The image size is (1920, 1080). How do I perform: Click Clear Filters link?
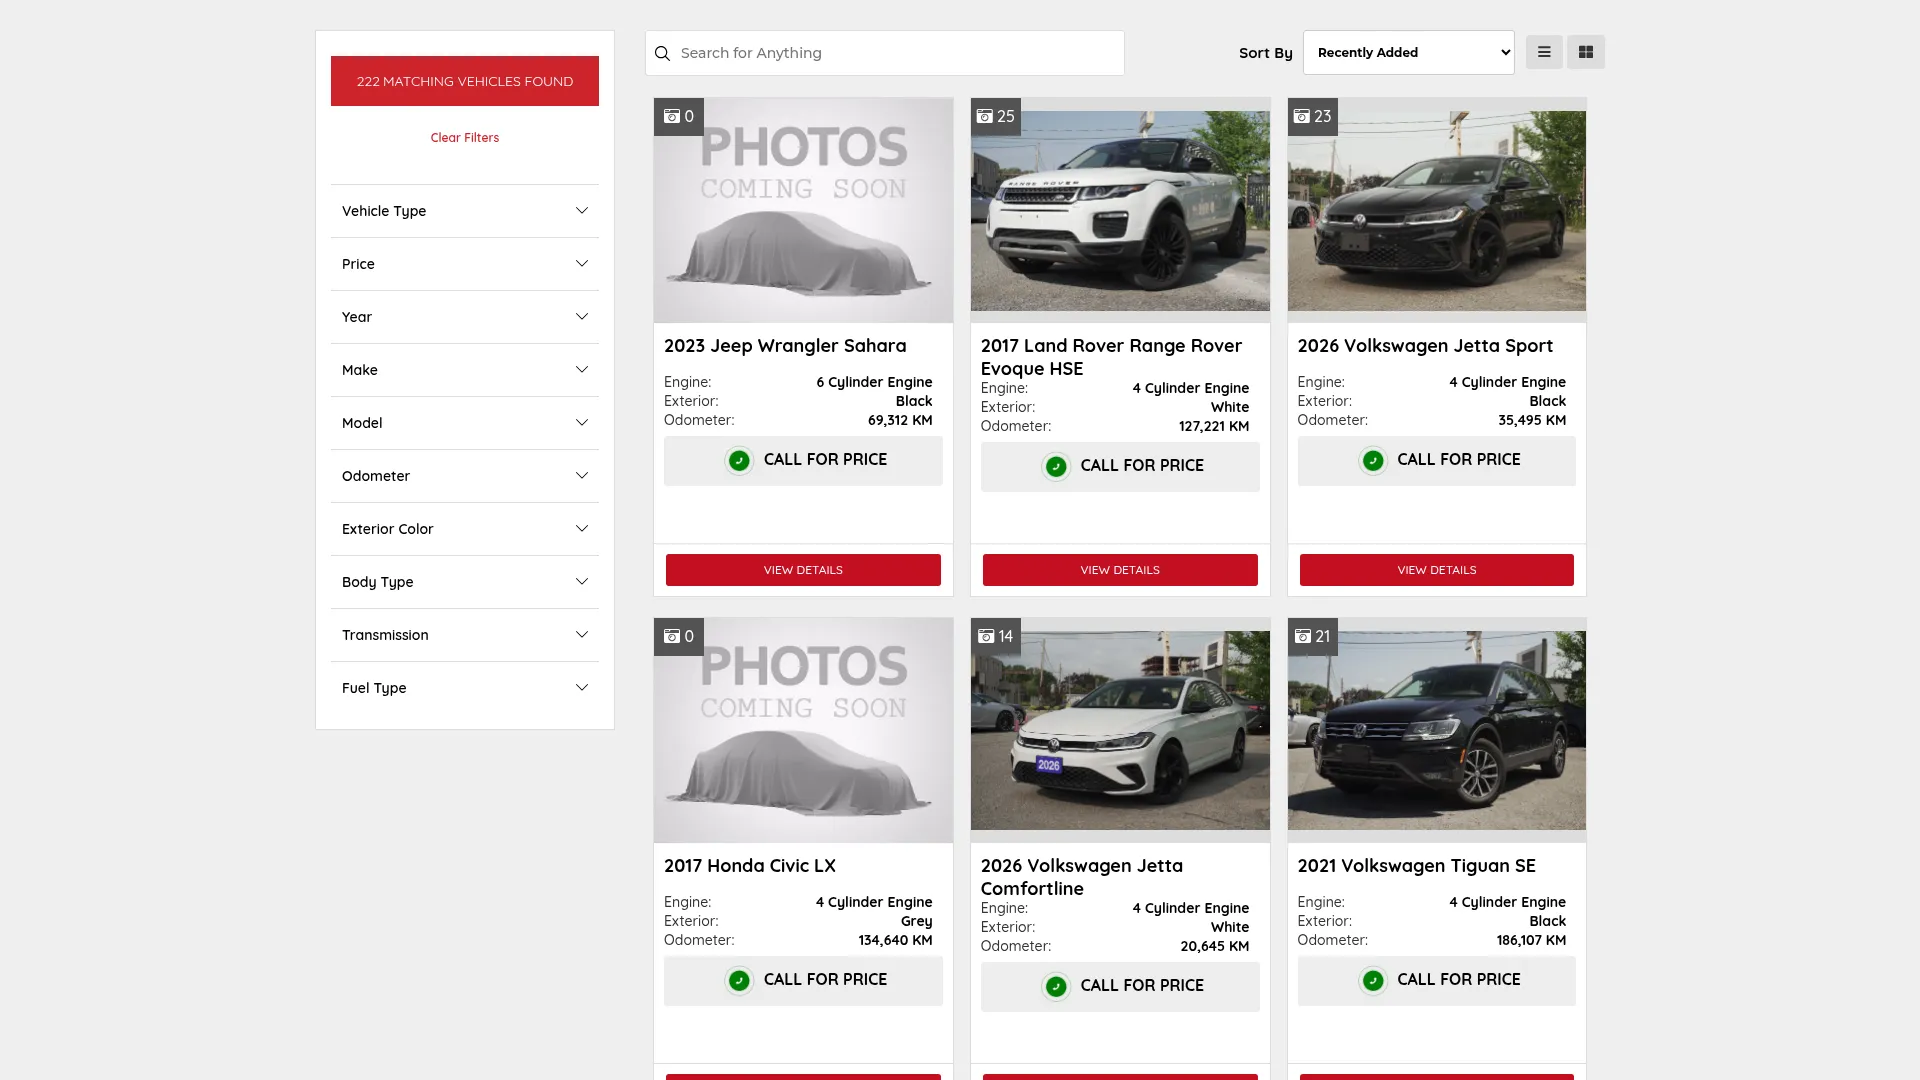(465, 138)
